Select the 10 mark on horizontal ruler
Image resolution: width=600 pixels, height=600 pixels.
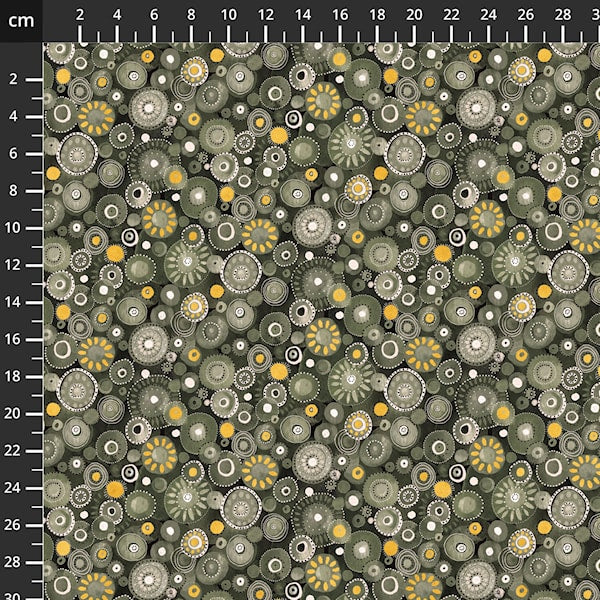pyautogui.click(x=228, y=15)
